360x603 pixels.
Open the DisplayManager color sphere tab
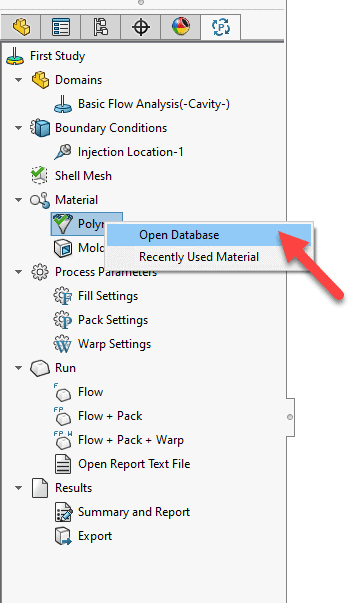coord(181,27)
